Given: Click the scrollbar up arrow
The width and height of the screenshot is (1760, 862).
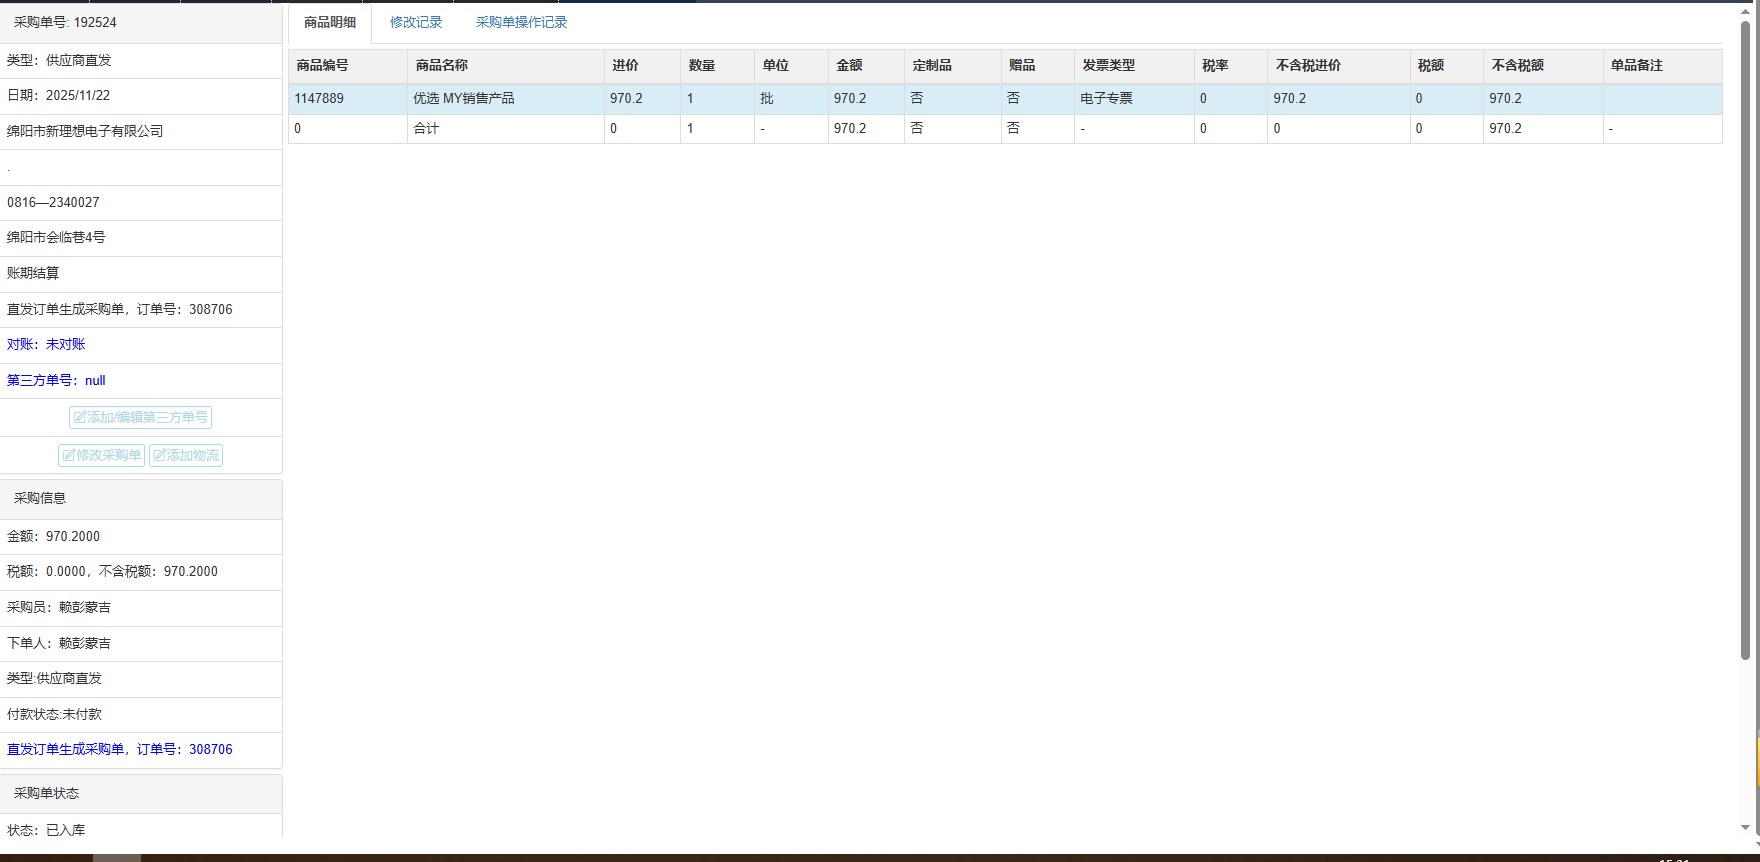Looking at the screenshot, I should pos(1746,10).
